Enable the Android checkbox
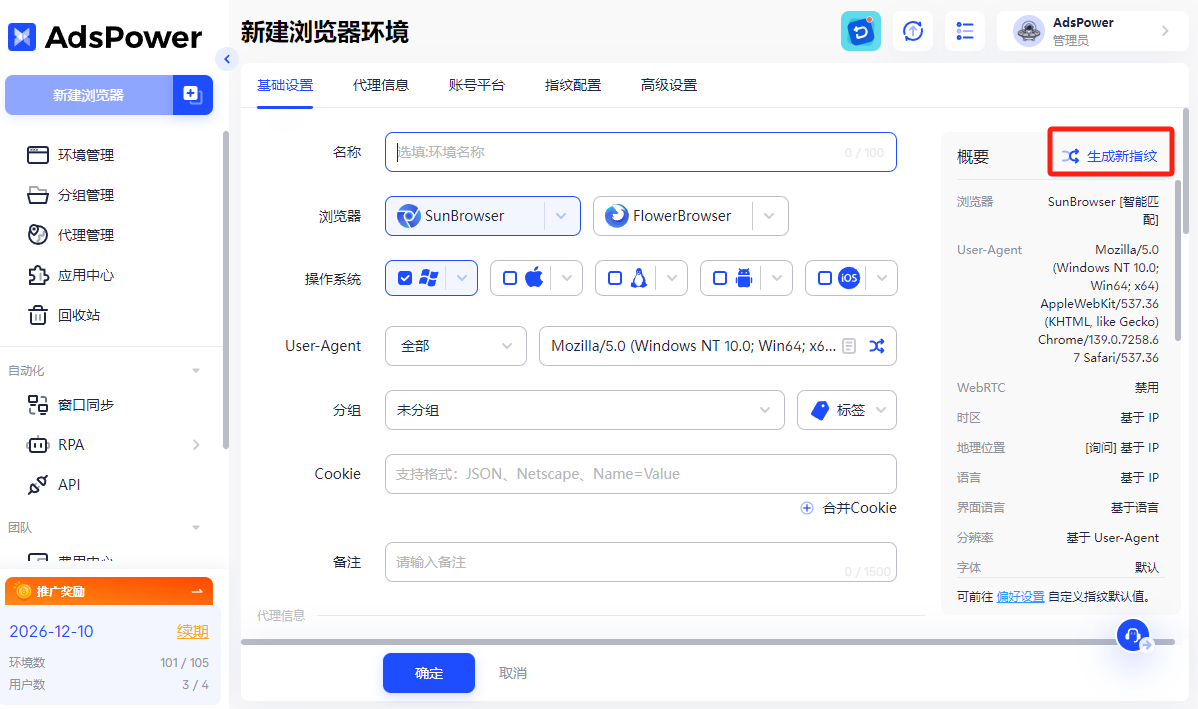The image size is (1198, 709). point(720,278)
